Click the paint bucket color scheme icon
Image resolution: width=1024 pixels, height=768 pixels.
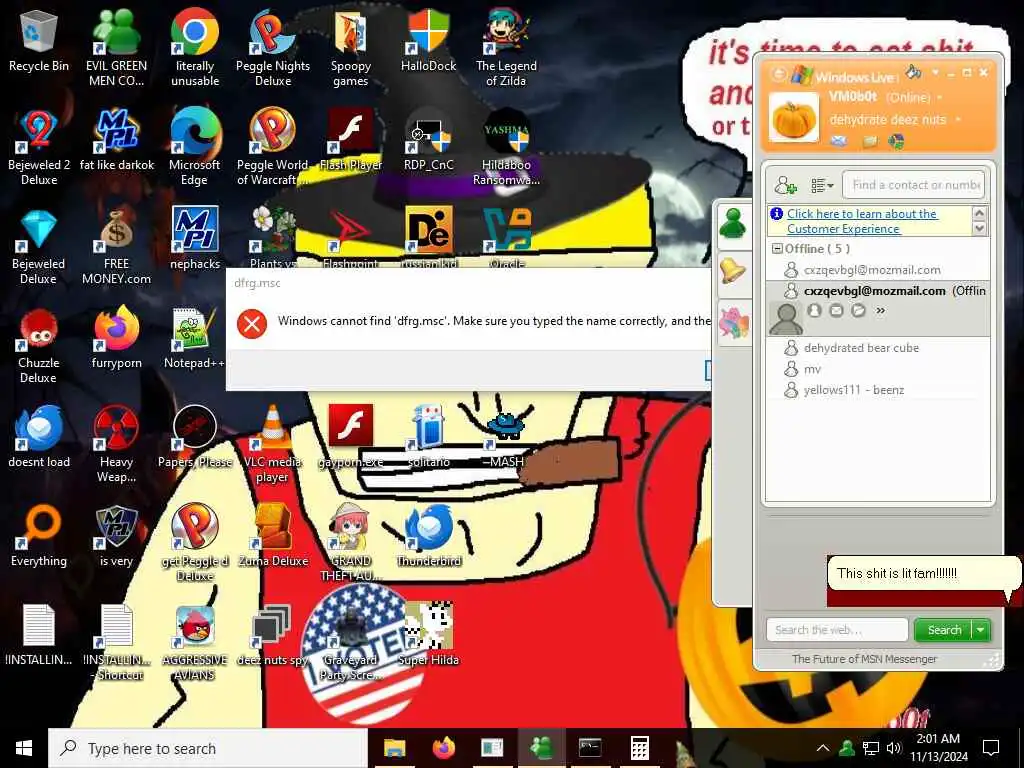tap(913, 72)
